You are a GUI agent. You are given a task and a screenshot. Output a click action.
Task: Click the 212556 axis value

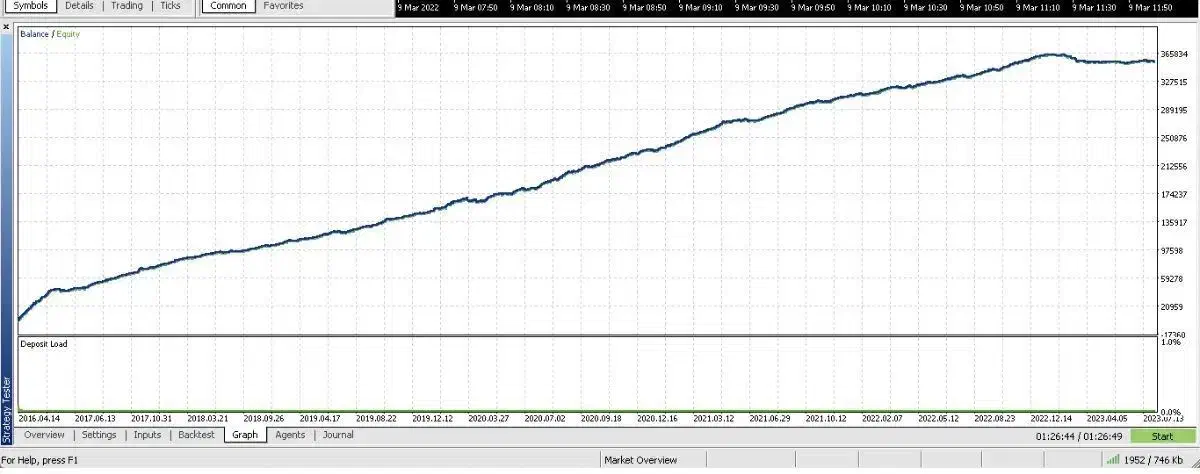pyautogui.click(x=1172, y=166)
